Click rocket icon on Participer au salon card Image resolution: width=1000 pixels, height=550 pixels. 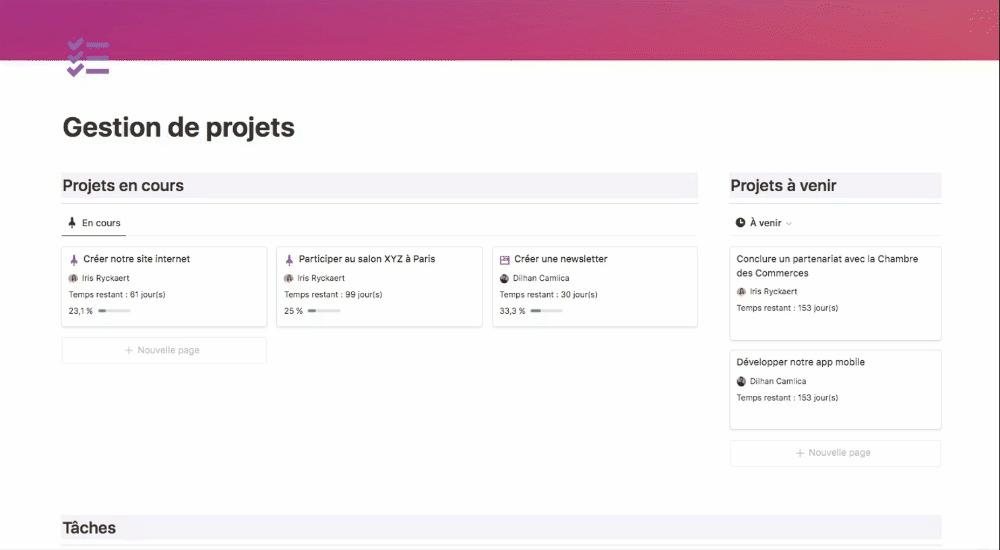(289, 259)
